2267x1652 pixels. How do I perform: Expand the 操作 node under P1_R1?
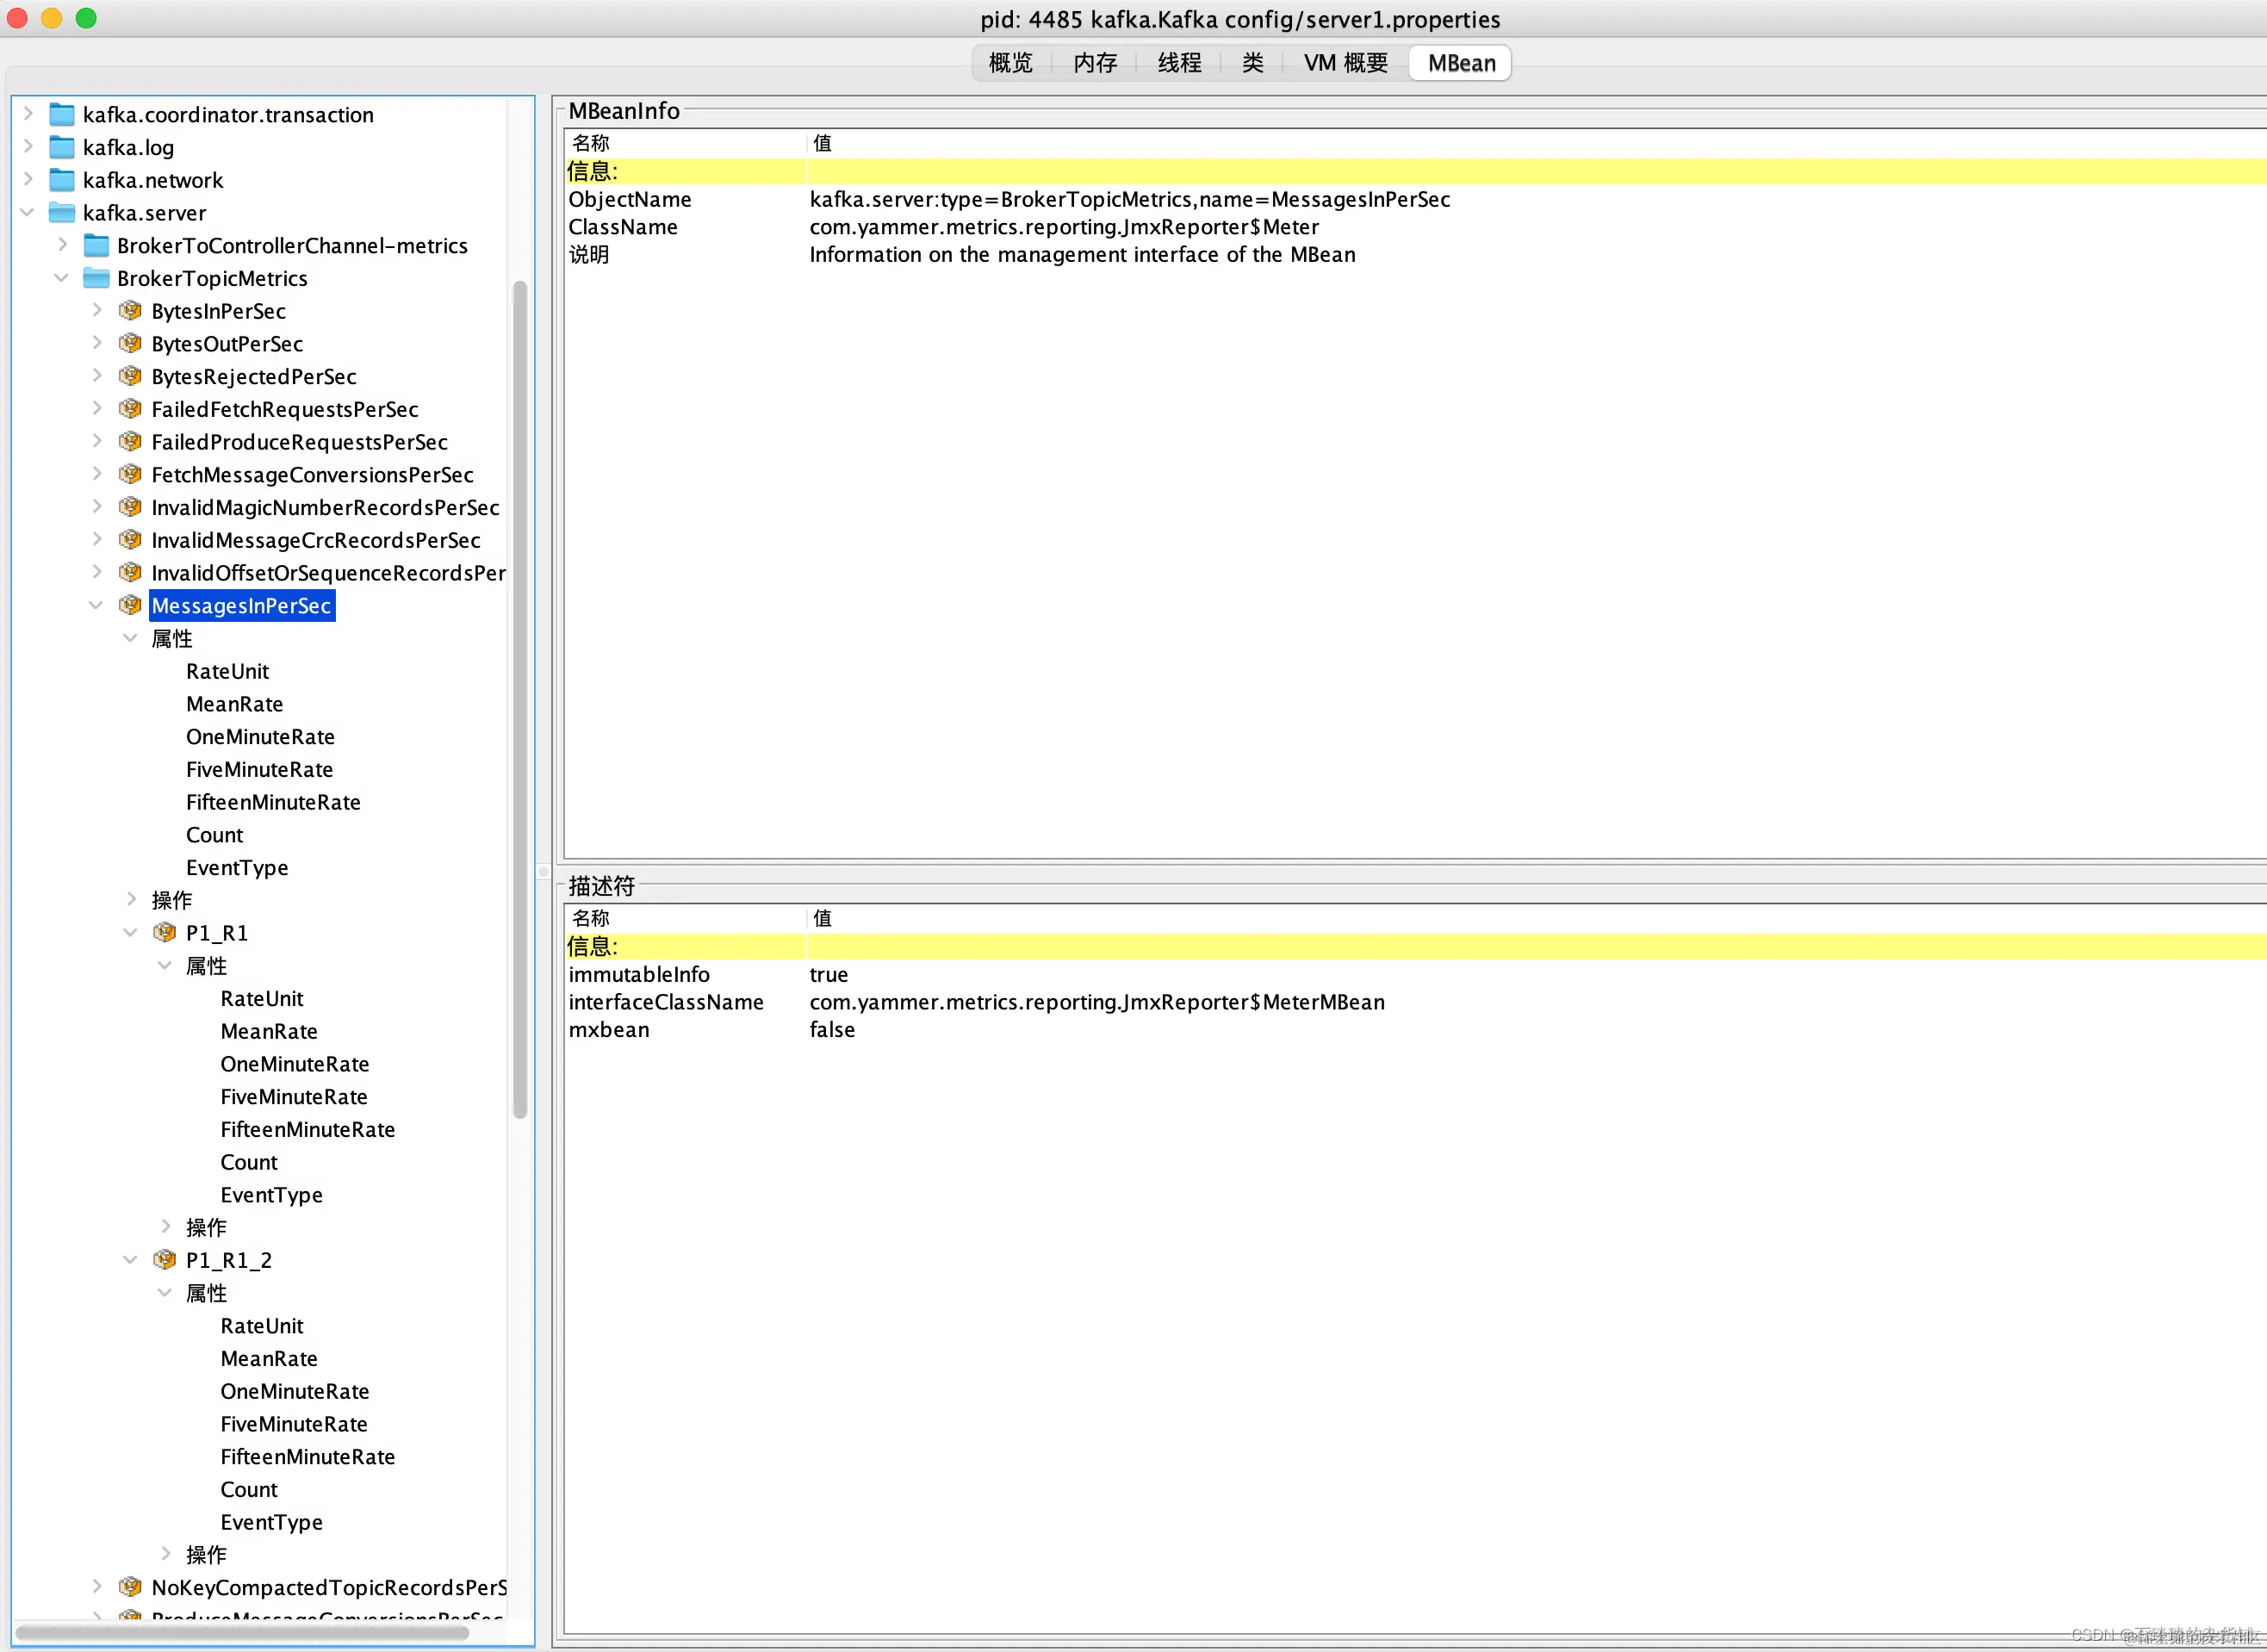click(166, 1227)
